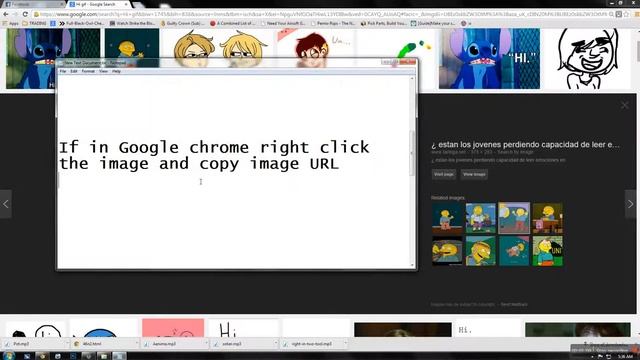
Task: Open the View menu in Notepad
Action: [x=103, y=71]
